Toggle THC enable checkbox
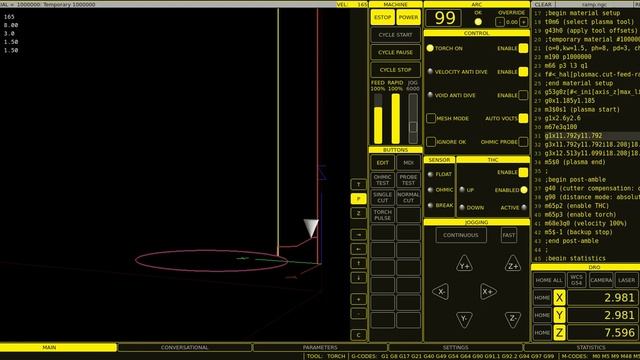 coord(523,172)
